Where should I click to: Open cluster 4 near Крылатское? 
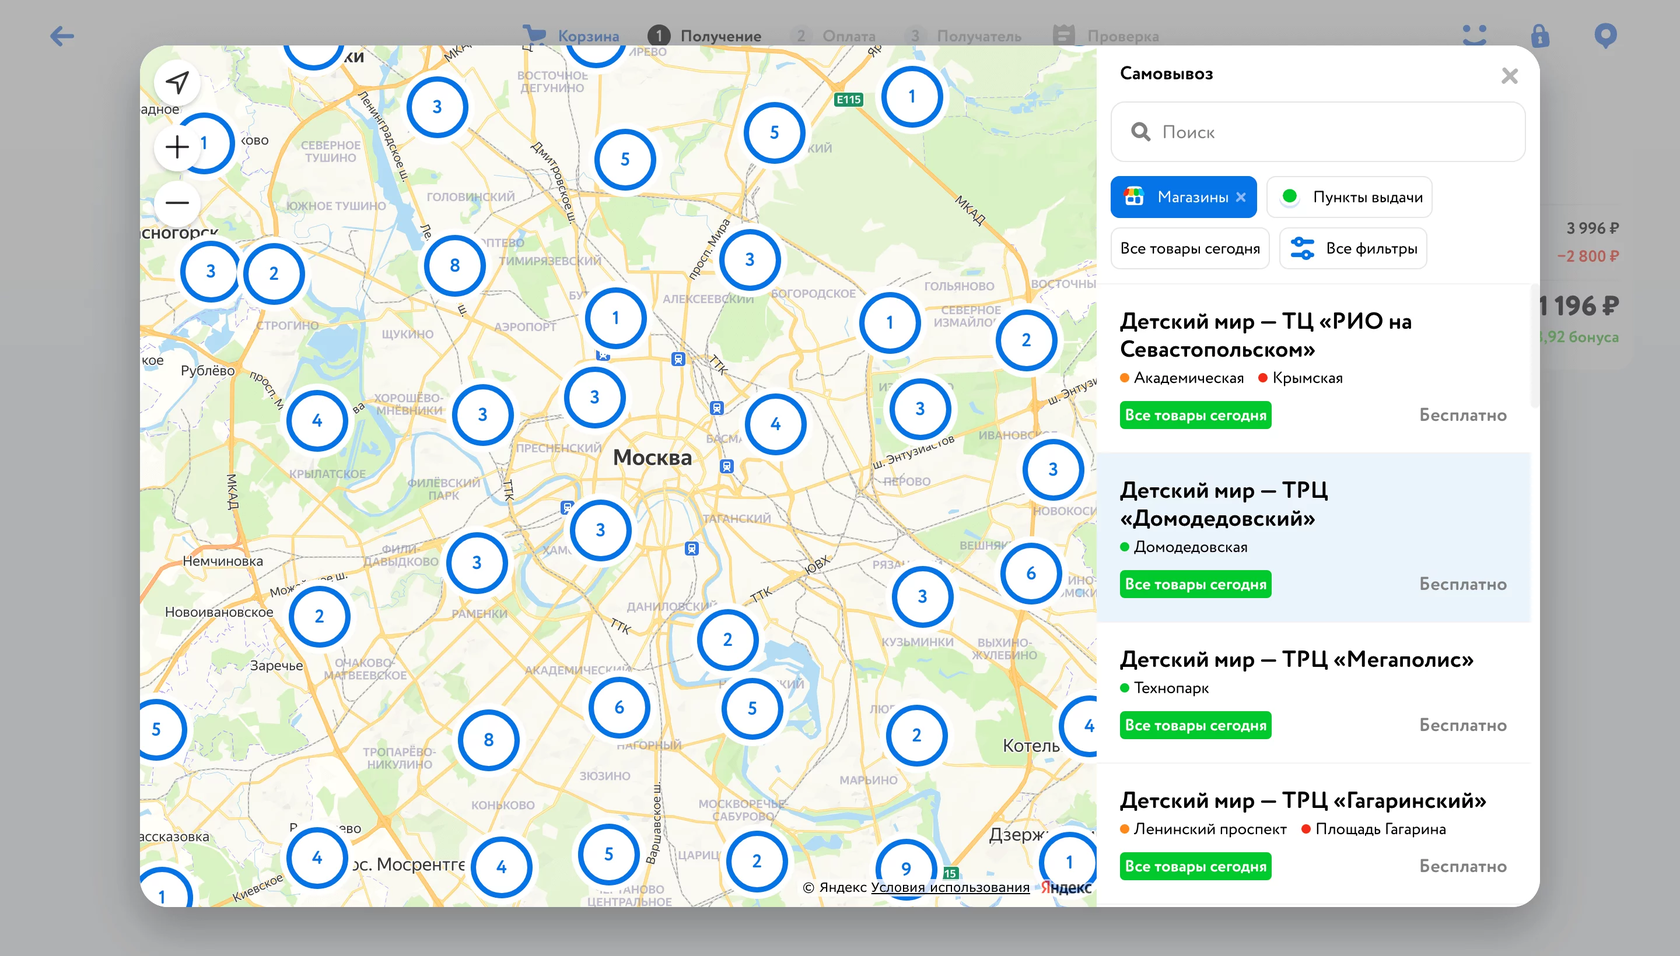(317, 421)
